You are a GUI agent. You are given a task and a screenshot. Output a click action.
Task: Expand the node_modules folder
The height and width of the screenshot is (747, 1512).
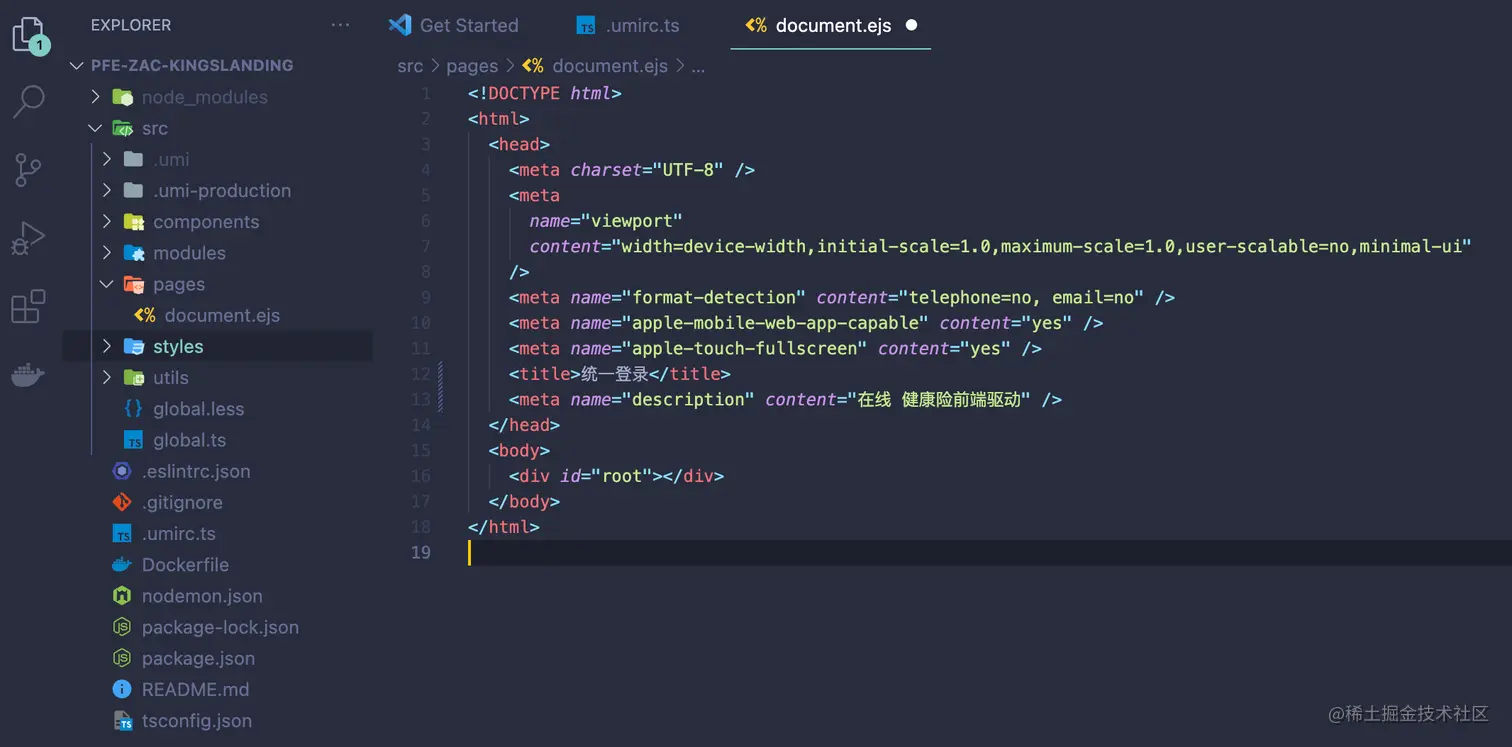(96, 97)
